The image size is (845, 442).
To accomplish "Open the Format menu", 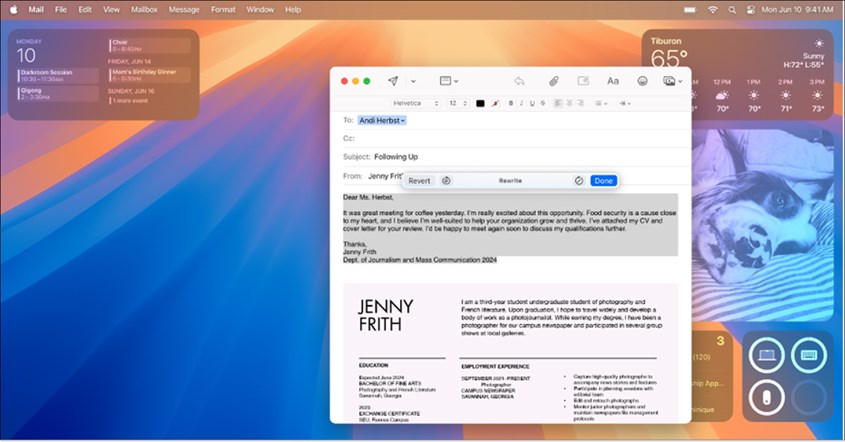I will tap(223, 10).
